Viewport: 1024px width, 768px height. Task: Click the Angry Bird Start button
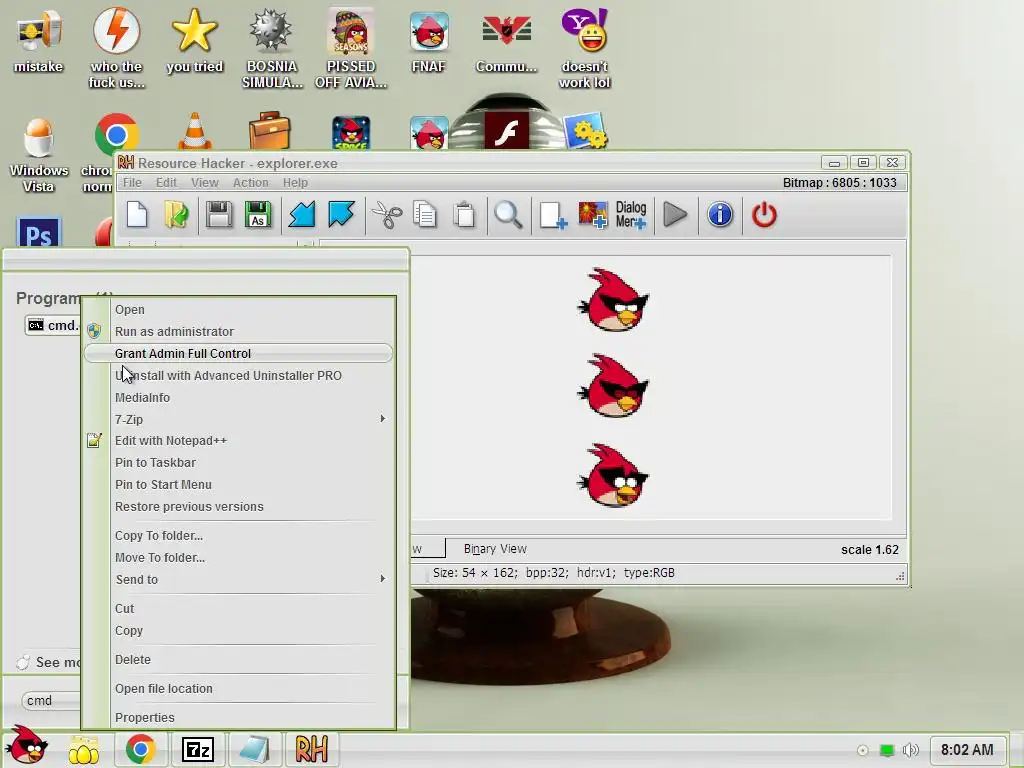coord(25,745)
